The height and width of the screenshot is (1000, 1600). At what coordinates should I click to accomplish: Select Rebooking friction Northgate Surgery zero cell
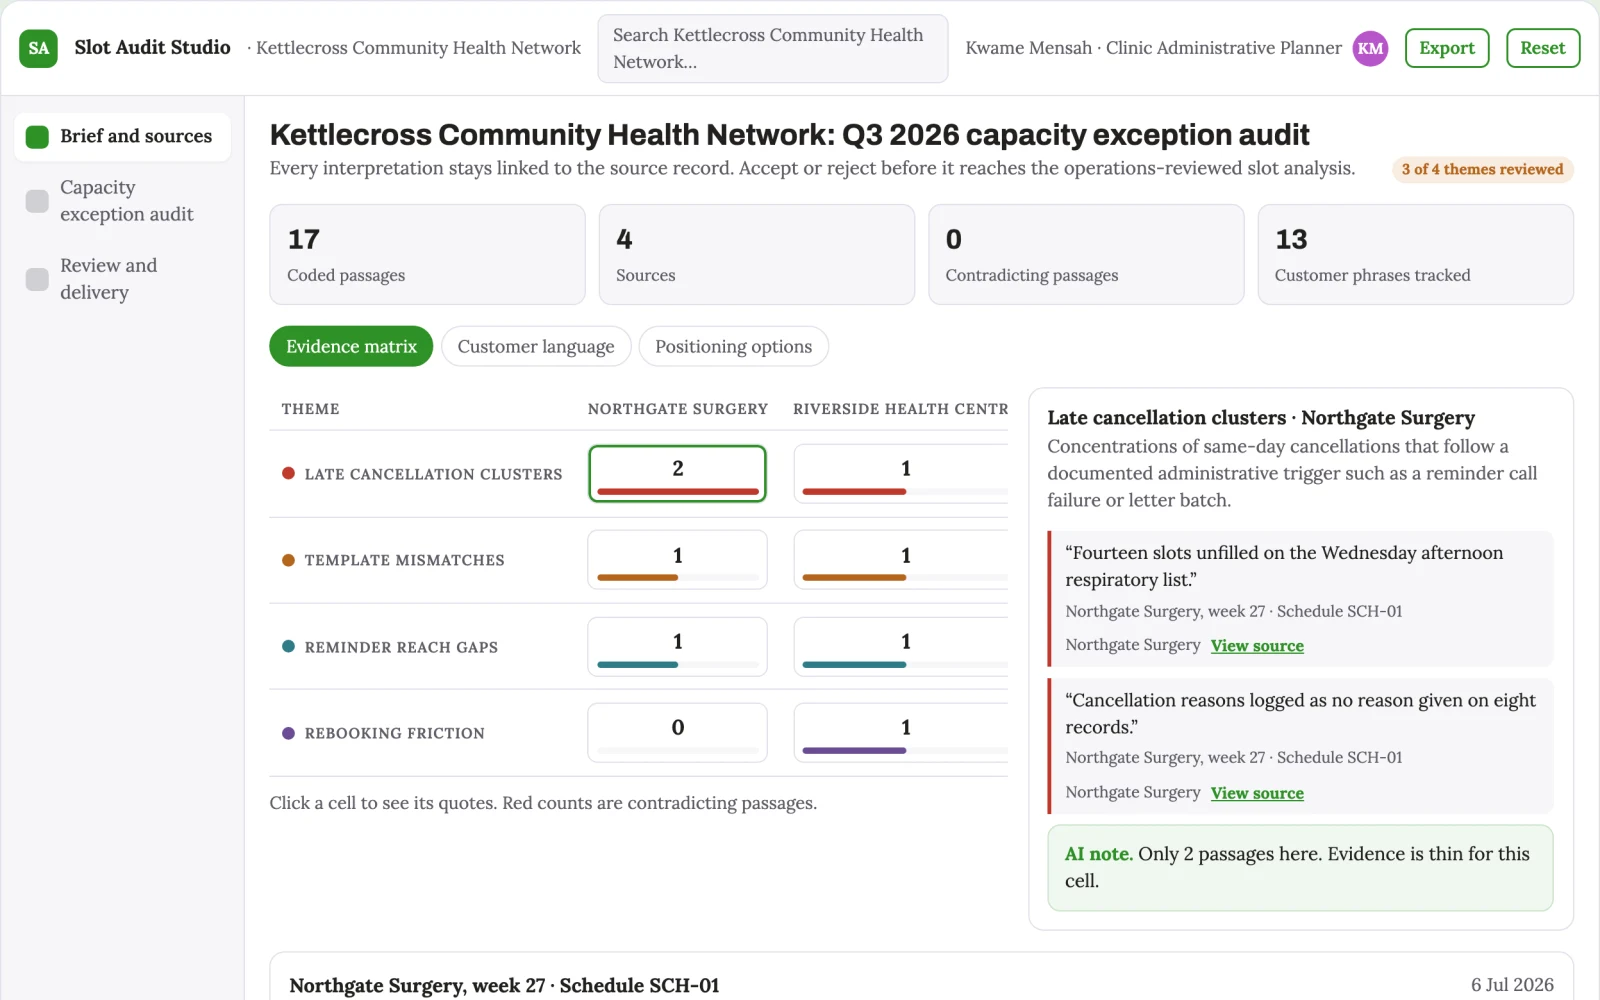(677, 732)
